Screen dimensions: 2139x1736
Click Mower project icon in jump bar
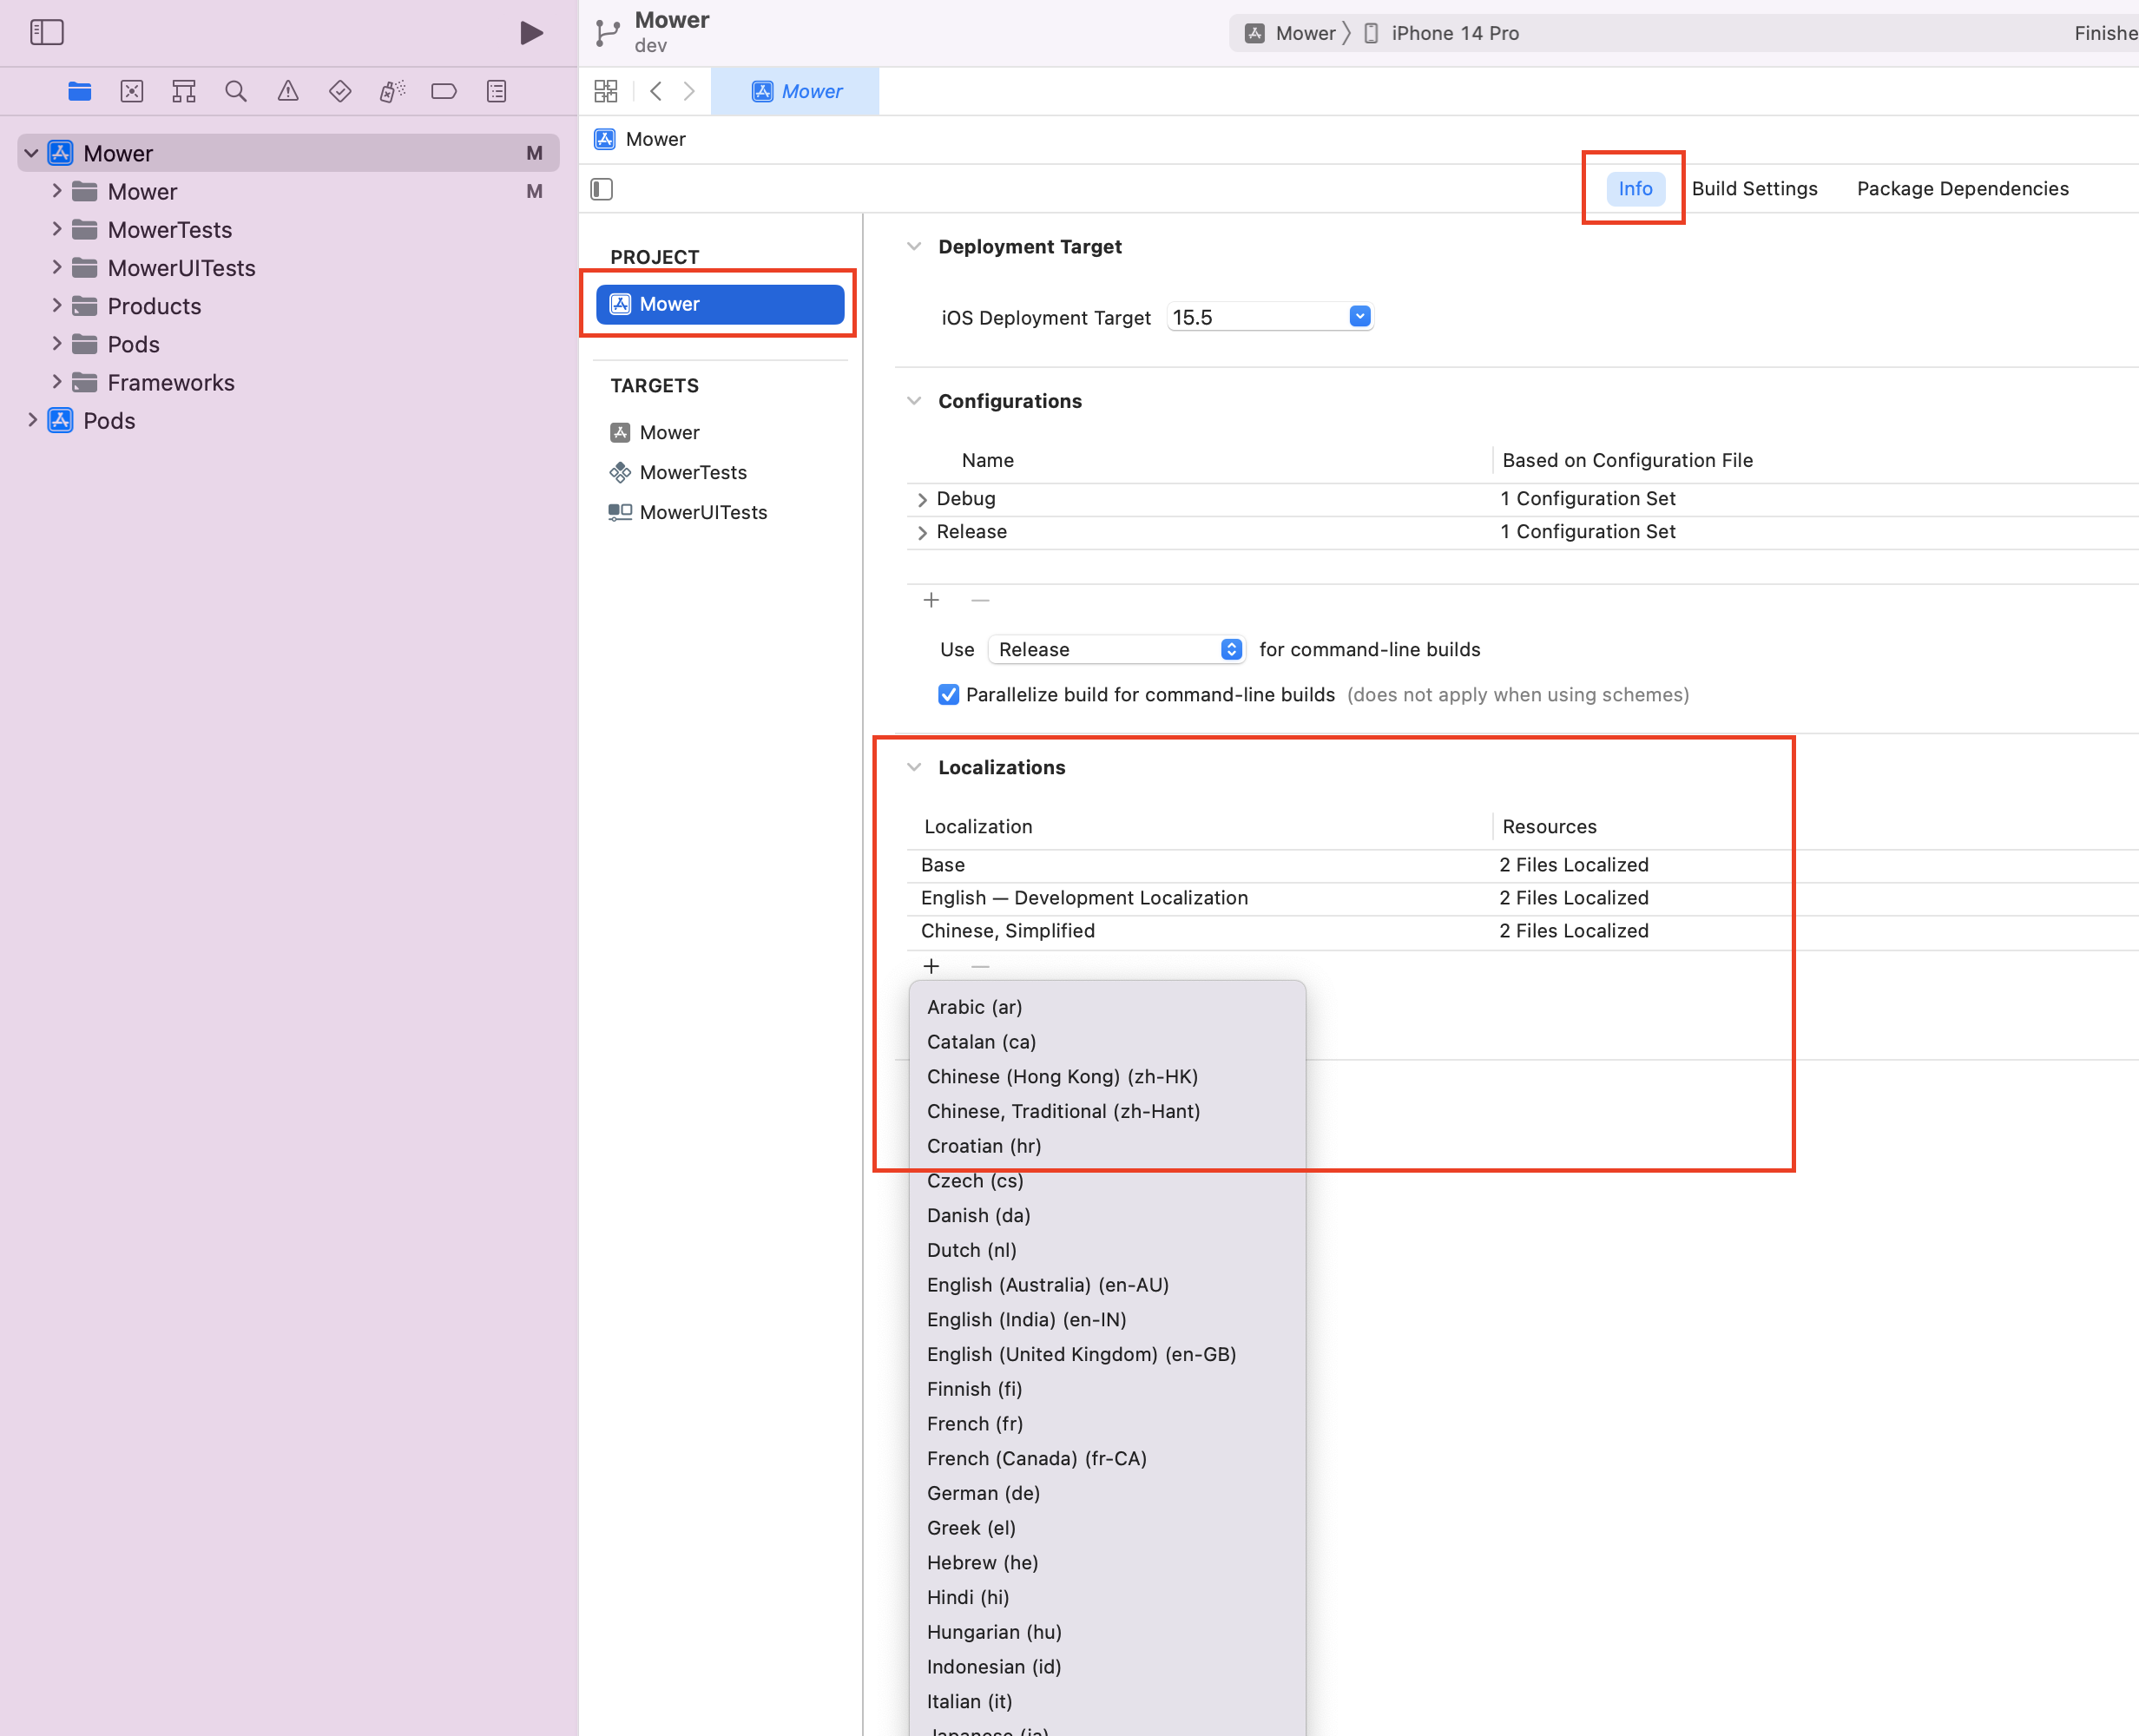click(x=605, y=139)
